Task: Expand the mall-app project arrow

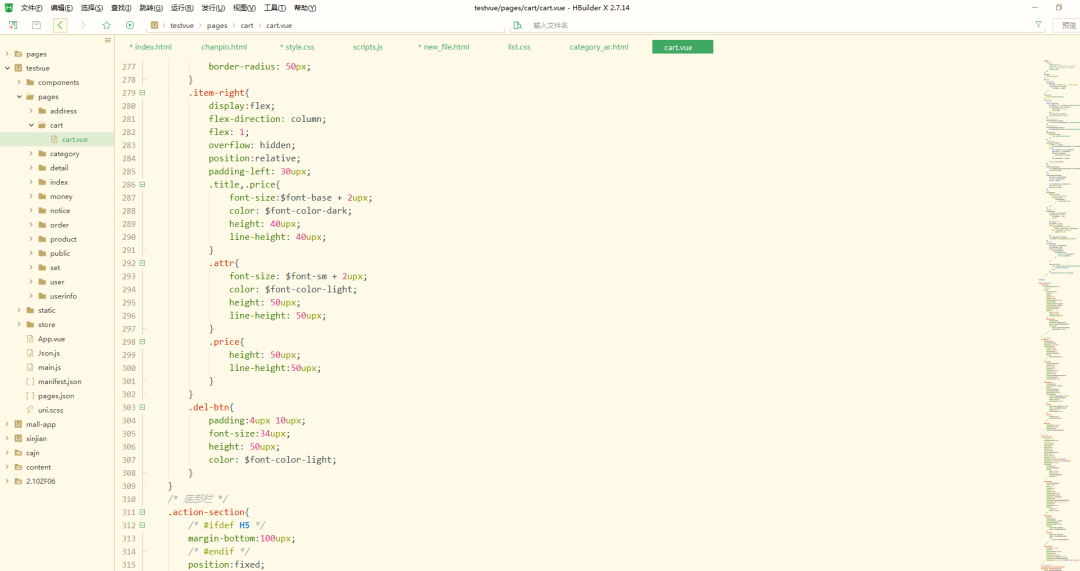Action: coord(8,424)
